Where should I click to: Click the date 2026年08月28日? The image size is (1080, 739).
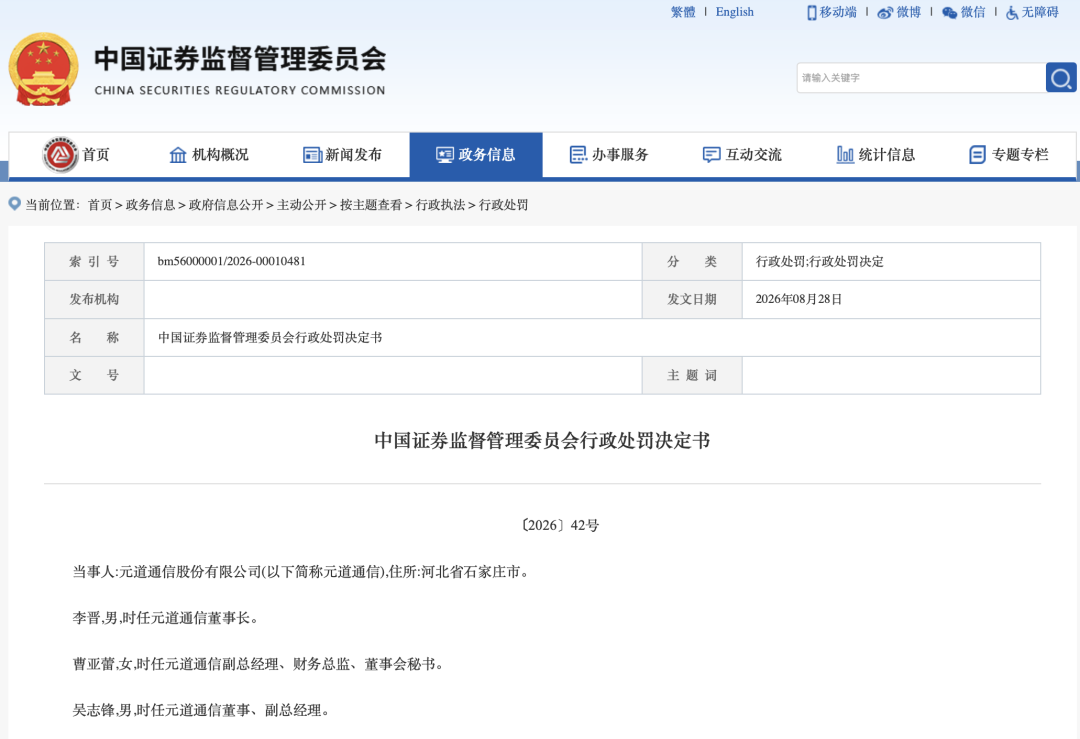click(799, 299)
